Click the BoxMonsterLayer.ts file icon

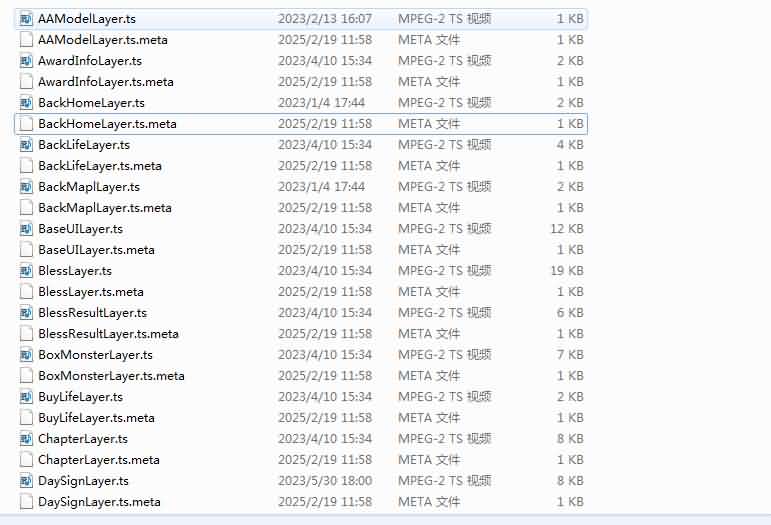coord(27,355)
